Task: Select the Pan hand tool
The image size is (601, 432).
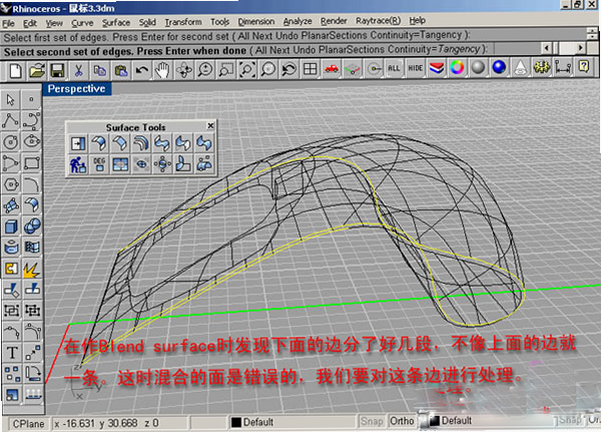Action: point(163,71)
